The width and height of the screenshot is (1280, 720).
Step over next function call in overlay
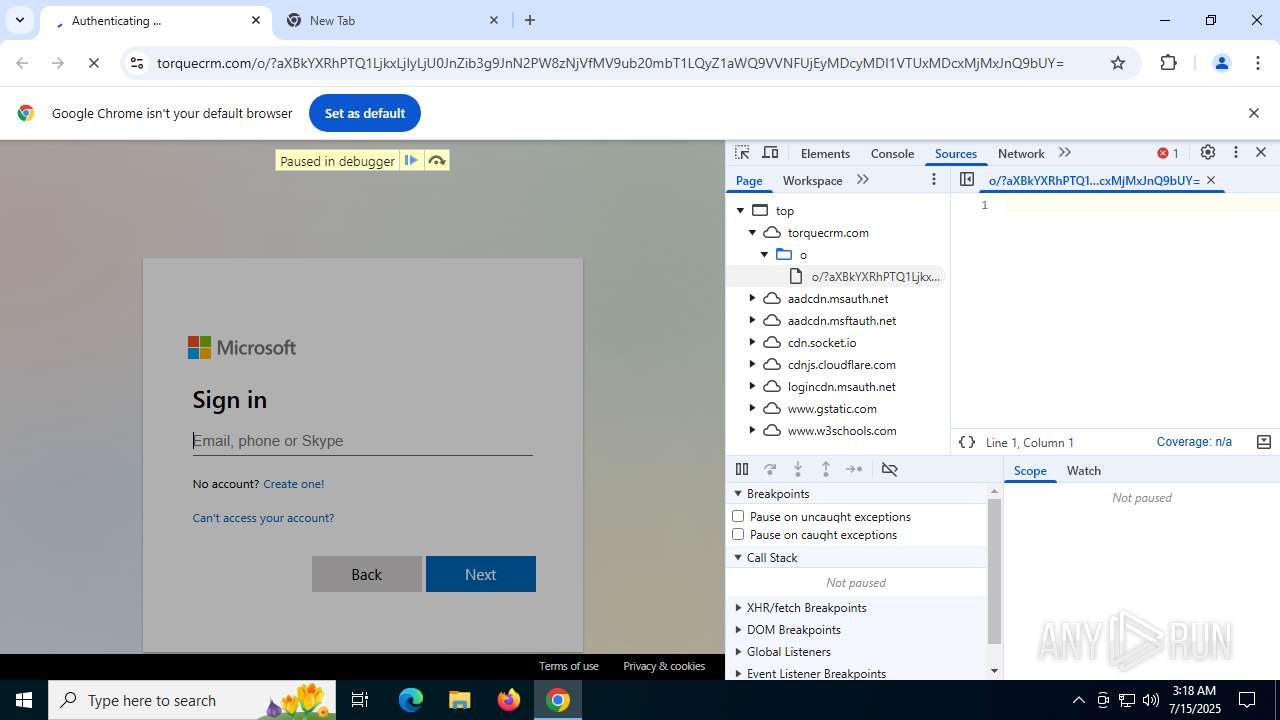[x=437, y=161]
